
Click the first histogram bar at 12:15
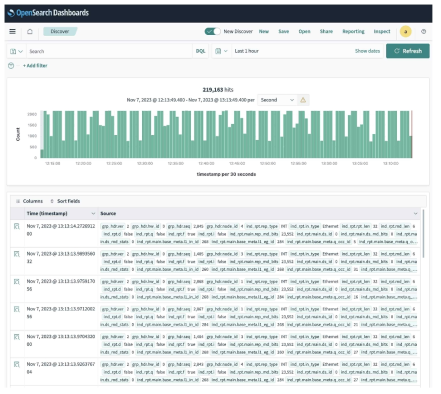(42, 154)
